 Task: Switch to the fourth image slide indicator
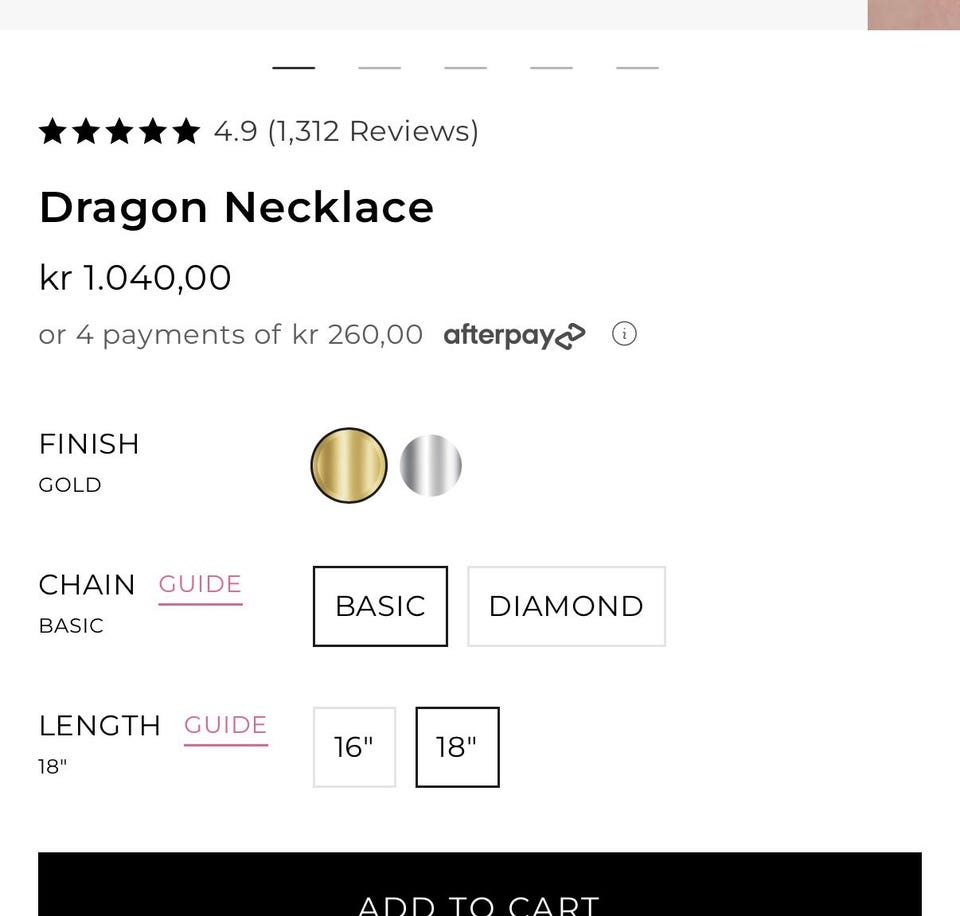pos(552,68)
